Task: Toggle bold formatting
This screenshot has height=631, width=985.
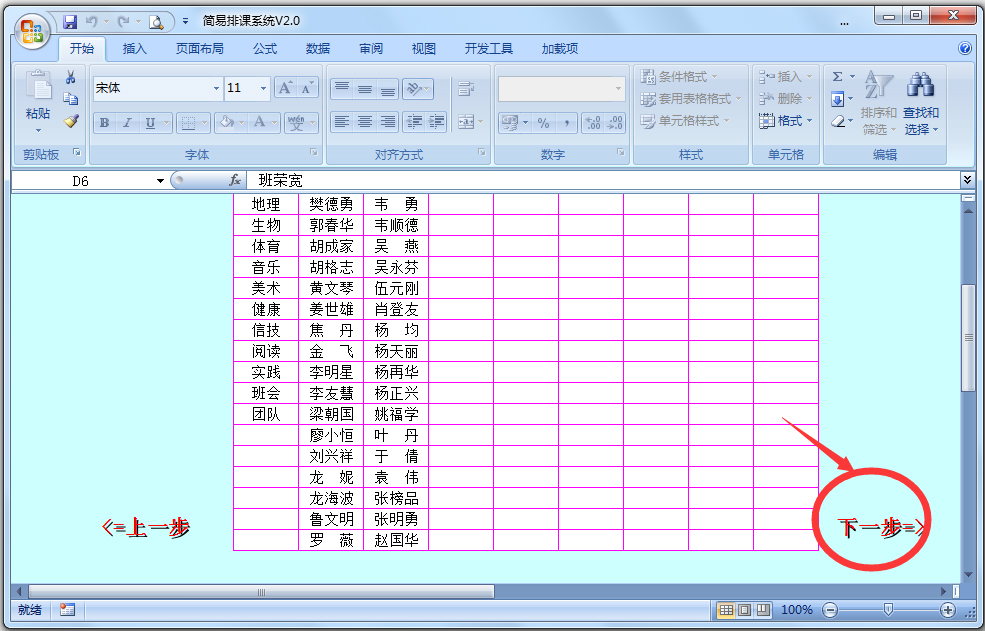Action: point(104,123)
